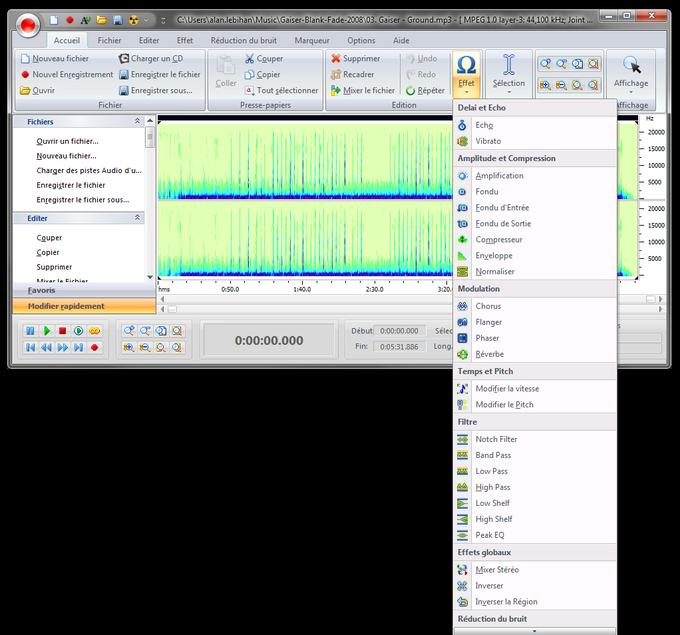
Task: Open the Options tab
Action: 361,40
